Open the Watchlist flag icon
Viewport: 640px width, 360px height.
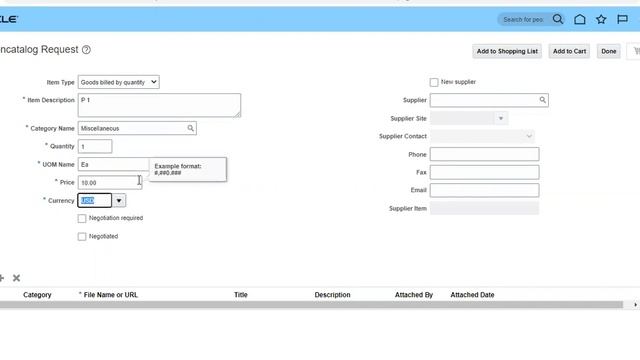point(622,19)
